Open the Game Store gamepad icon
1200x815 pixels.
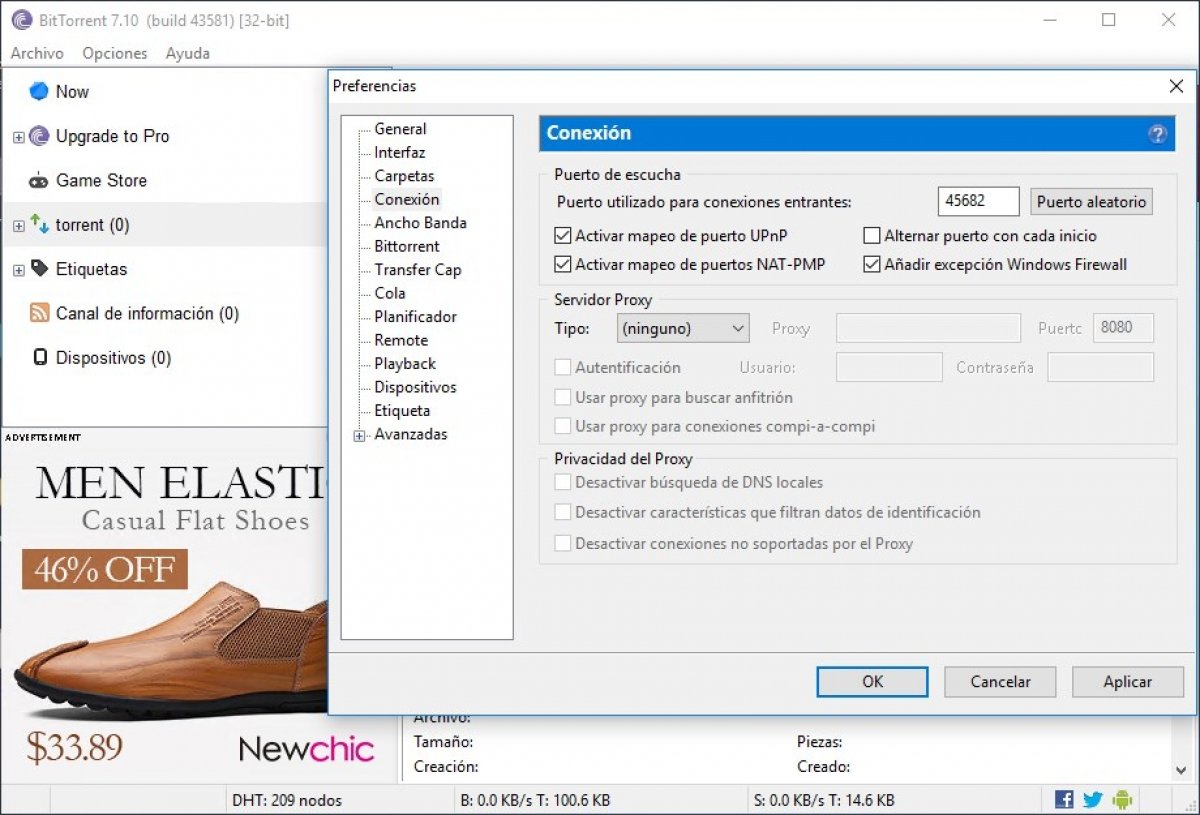(39, 181)
